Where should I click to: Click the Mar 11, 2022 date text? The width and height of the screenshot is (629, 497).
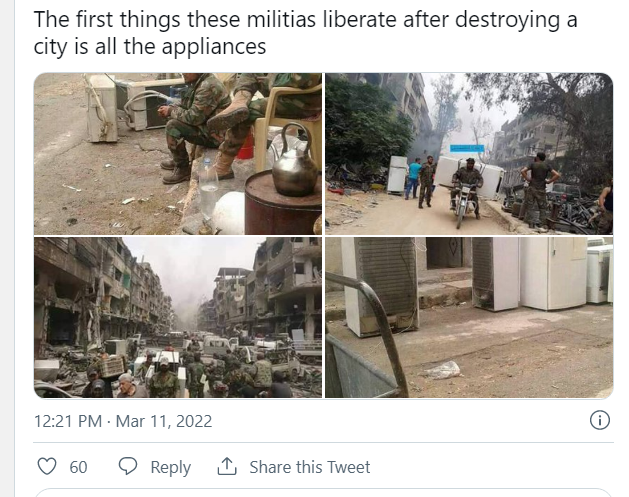pyautogui.click(x=167, y=421)
